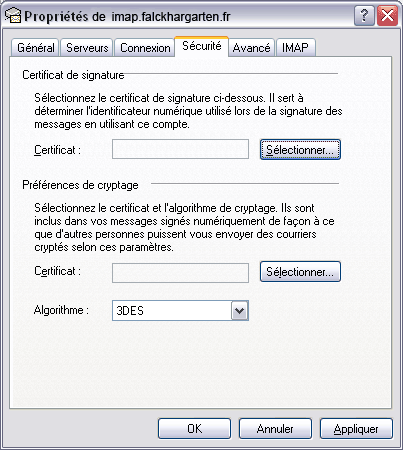Image resolution: width=403 pixels, height=450 pixels.
Task: Click the question mark help button
Action: [x=364, y=15]
